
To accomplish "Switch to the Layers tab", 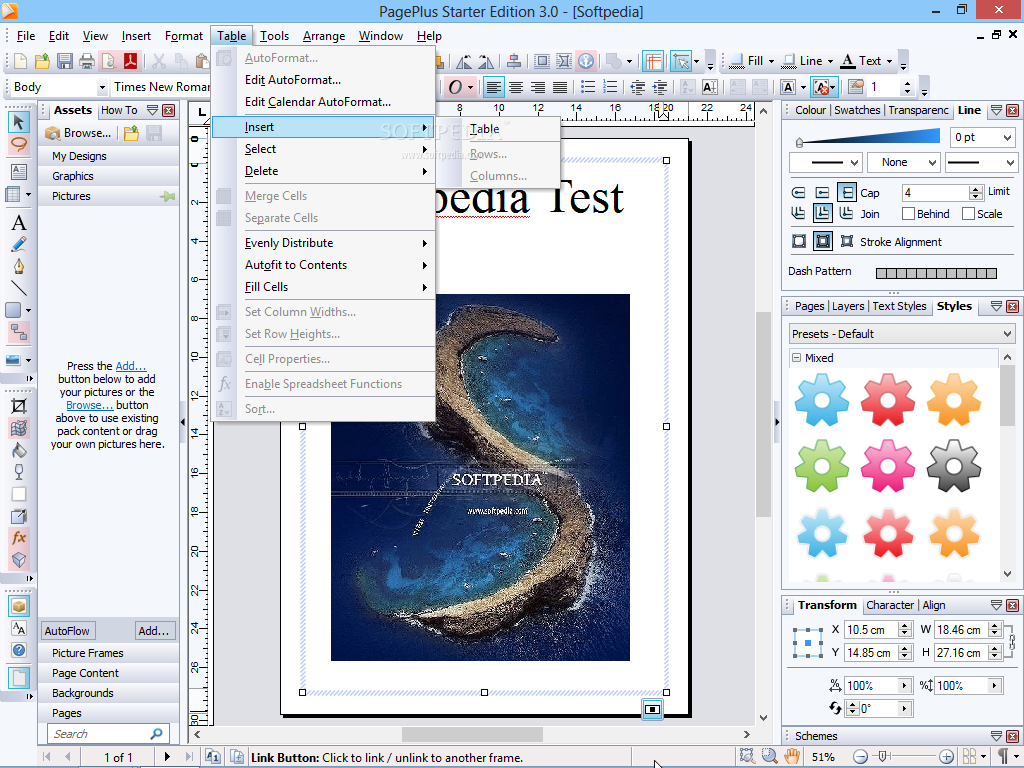I will coord(848,306).
